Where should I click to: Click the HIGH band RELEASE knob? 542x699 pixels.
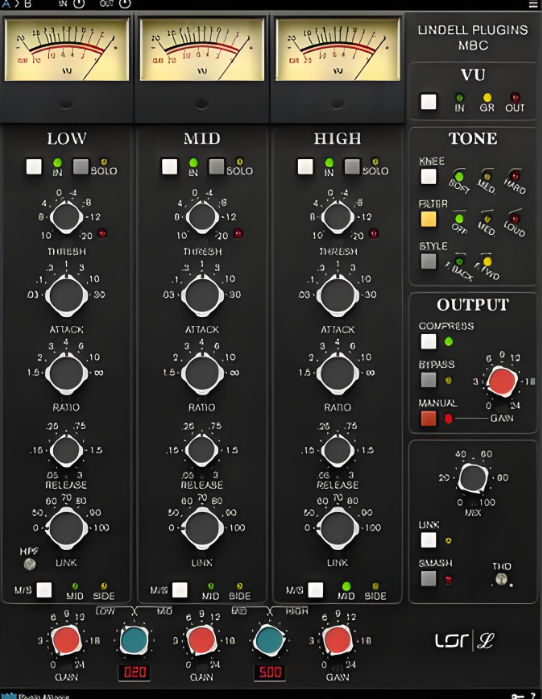pos(337,450)
